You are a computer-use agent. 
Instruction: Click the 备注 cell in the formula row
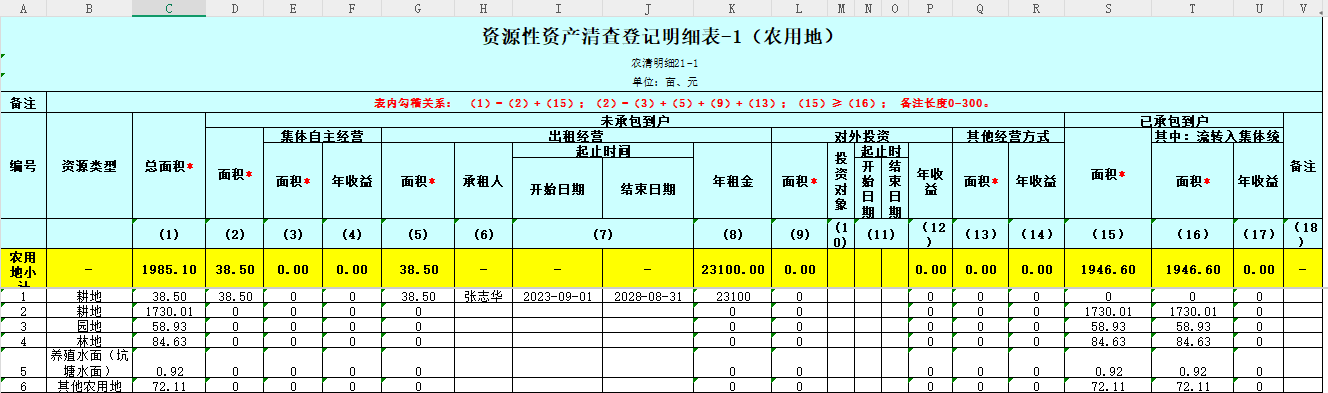(23, 102)
